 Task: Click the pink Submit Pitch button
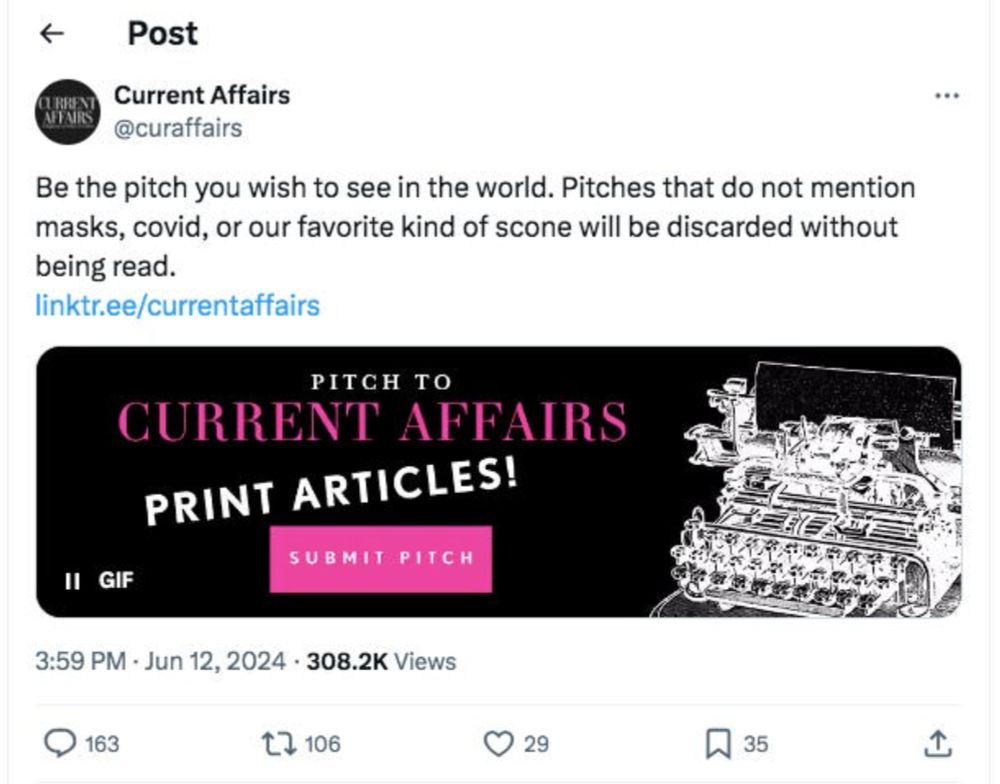(380, 558)
